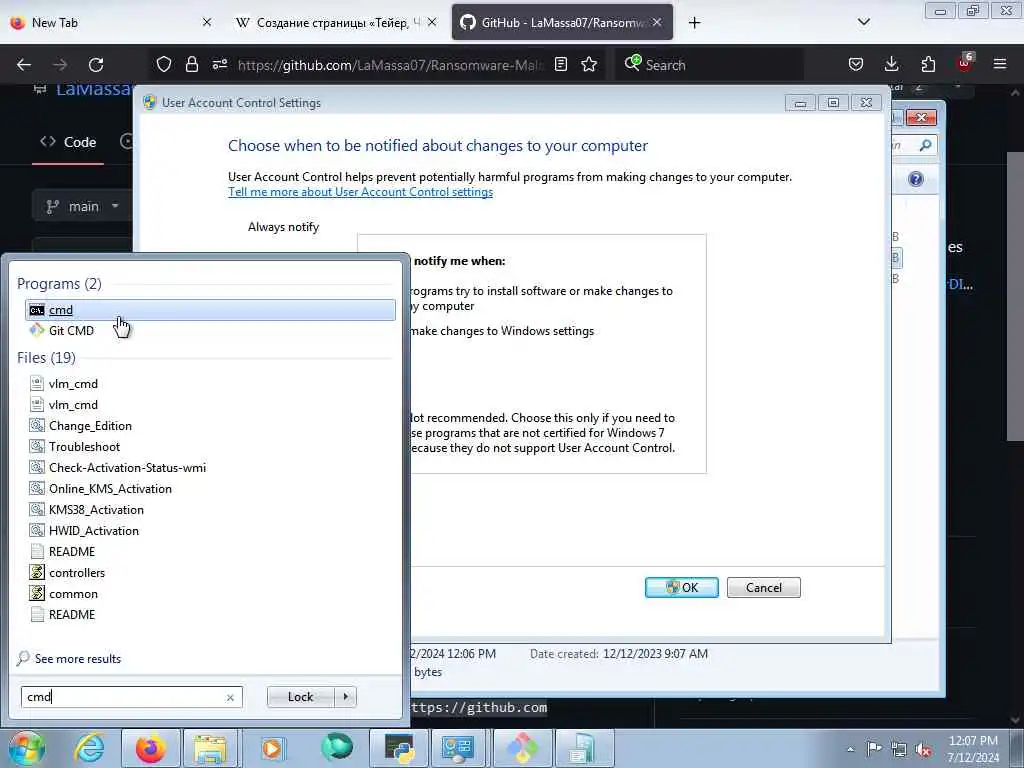Open cmd from Programs results
The image size is (1024, 768).
tap(210, 310)
